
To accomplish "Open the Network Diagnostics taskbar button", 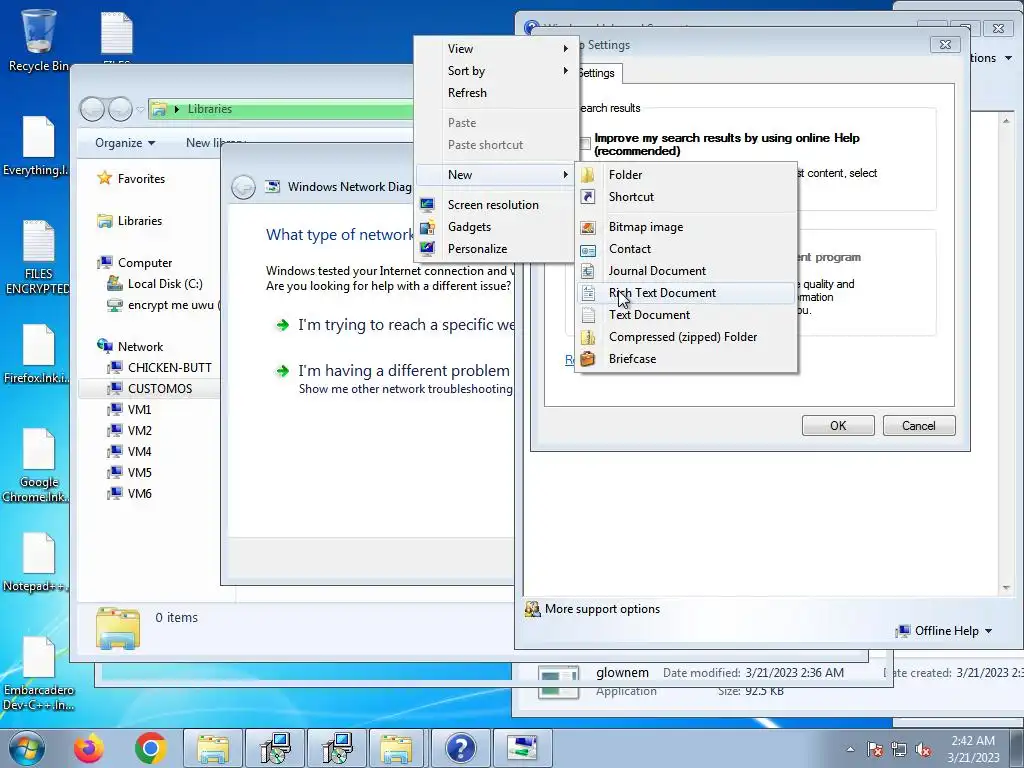I will 522,748.
